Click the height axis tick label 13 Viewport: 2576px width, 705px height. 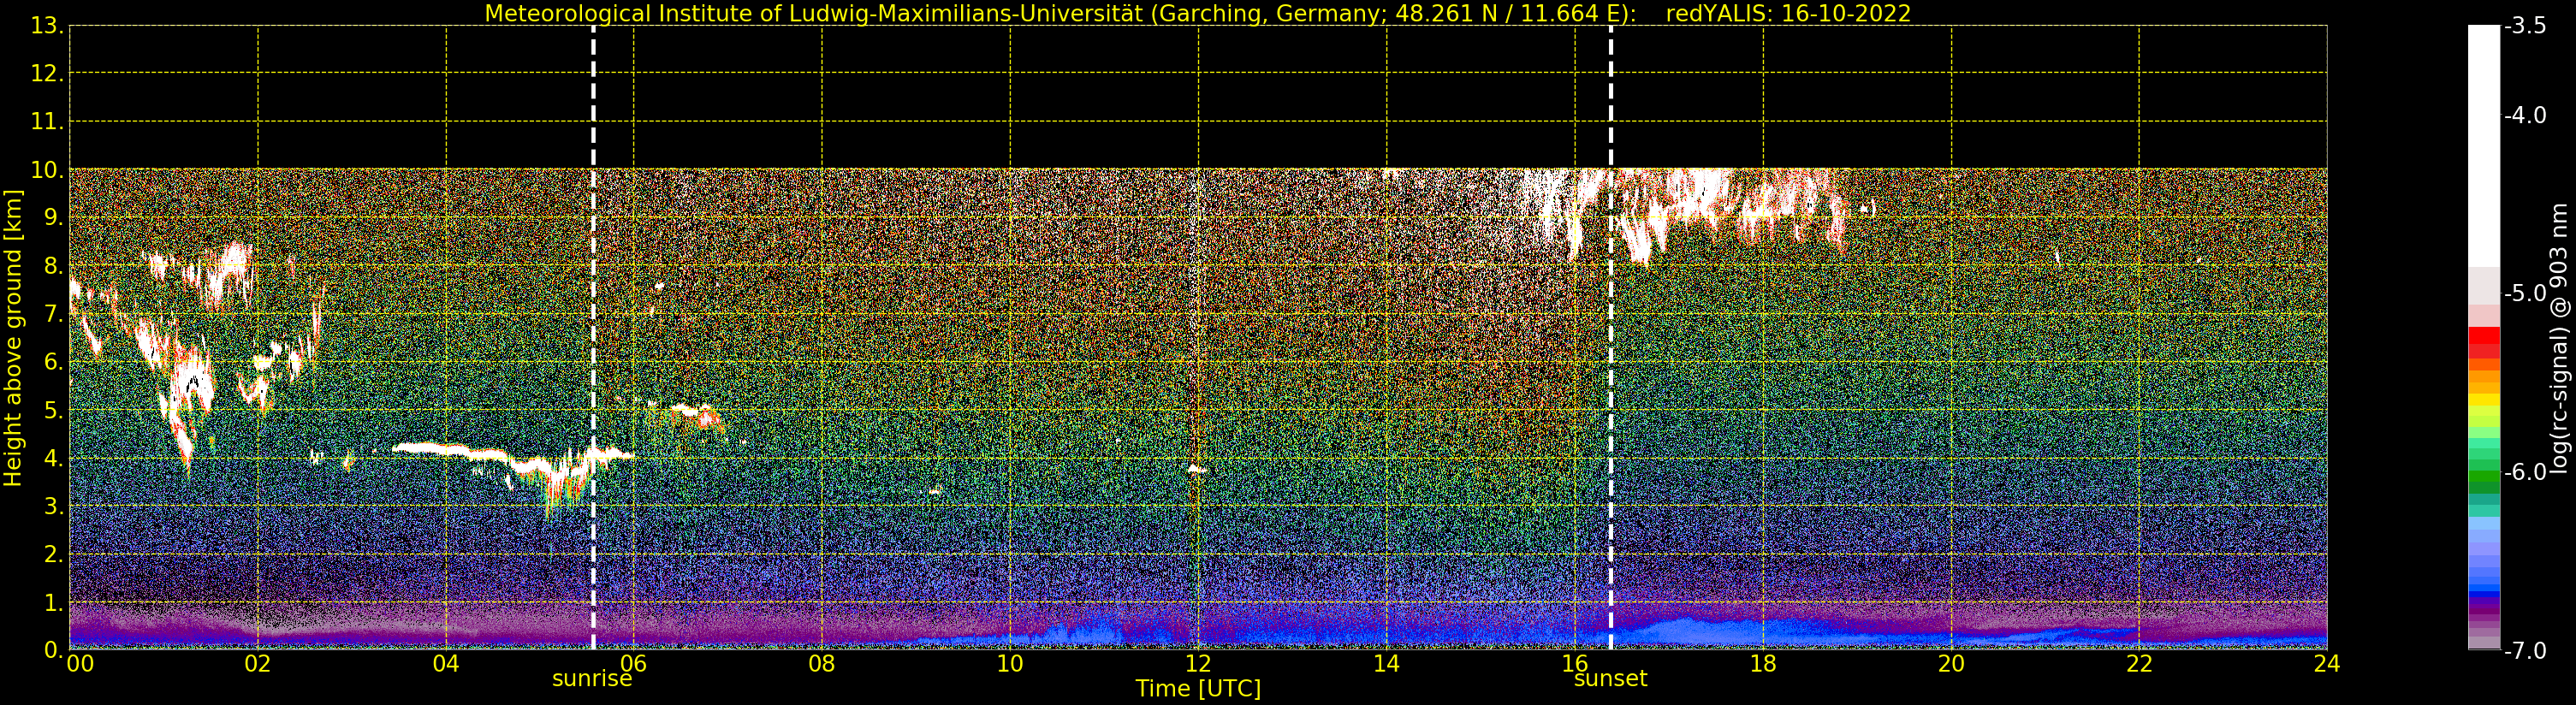(x=47, y=27)
